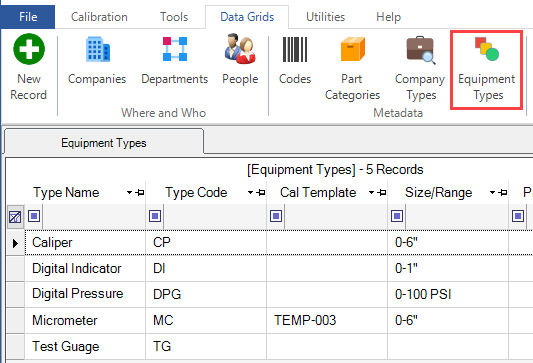Click the Type Code filter input cell

coord(215,217)
